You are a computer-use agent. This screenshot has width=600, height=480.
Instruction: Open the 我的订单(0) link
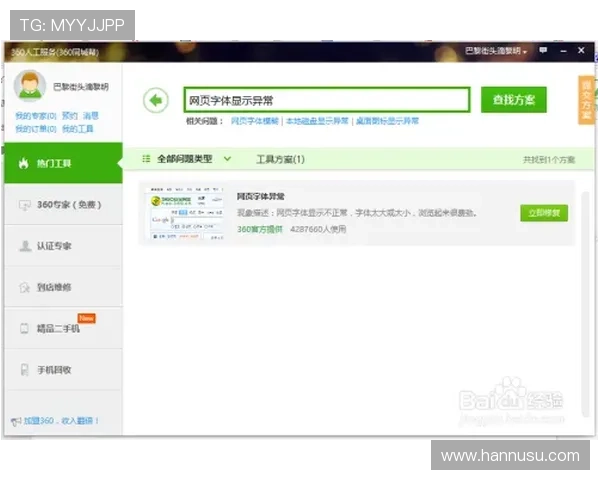coord(36,129)
